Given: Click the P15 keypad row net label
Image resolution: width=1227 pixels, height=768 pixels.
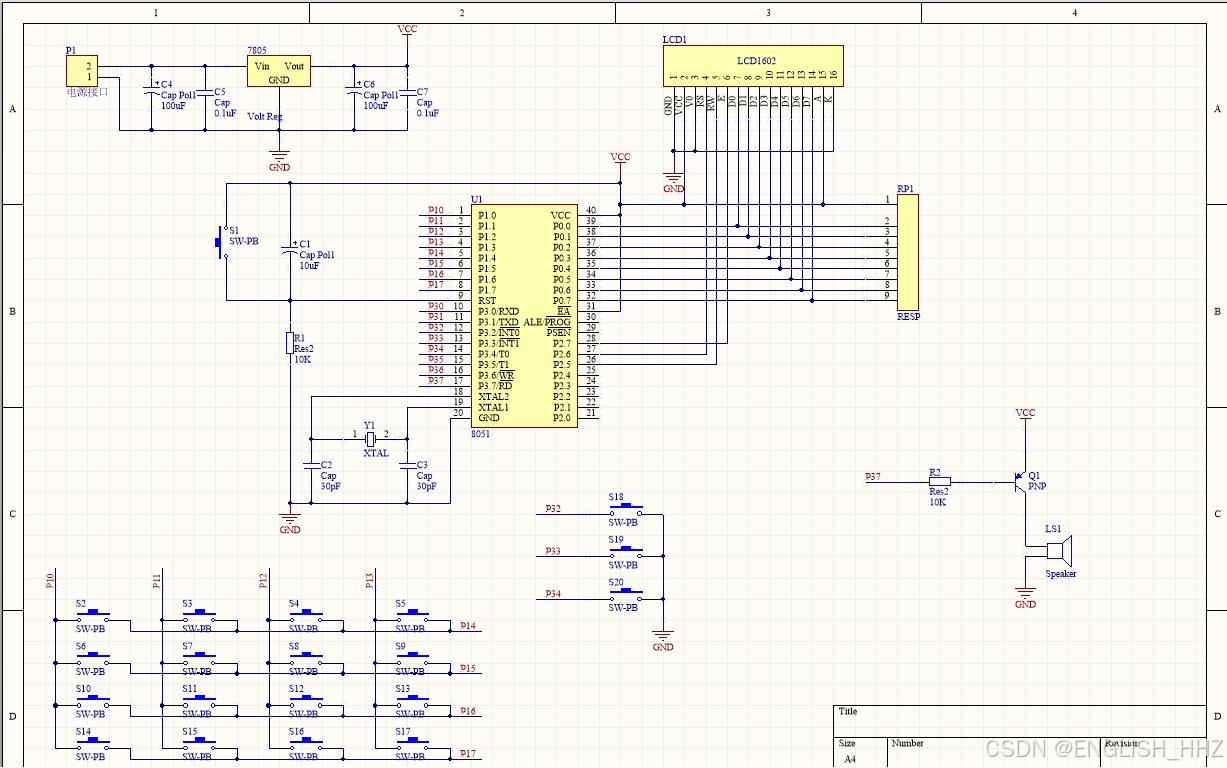Looking at the screenshot, I should point(468,668).
